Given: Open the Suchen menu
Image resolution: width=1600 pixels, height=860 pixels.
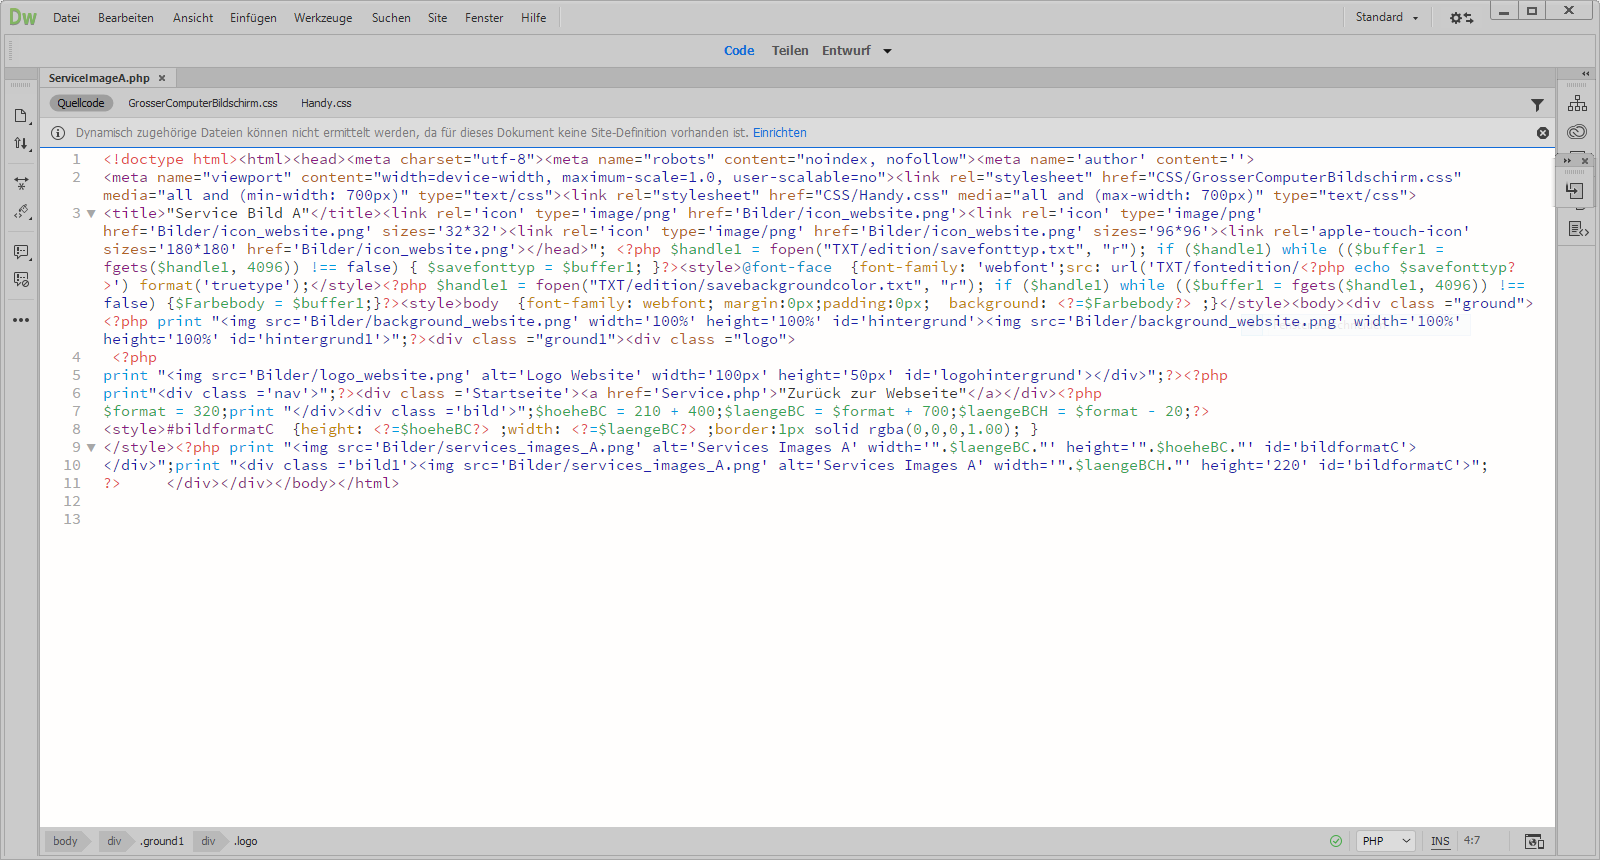Looking at the screenshot, I should [391, 18].
